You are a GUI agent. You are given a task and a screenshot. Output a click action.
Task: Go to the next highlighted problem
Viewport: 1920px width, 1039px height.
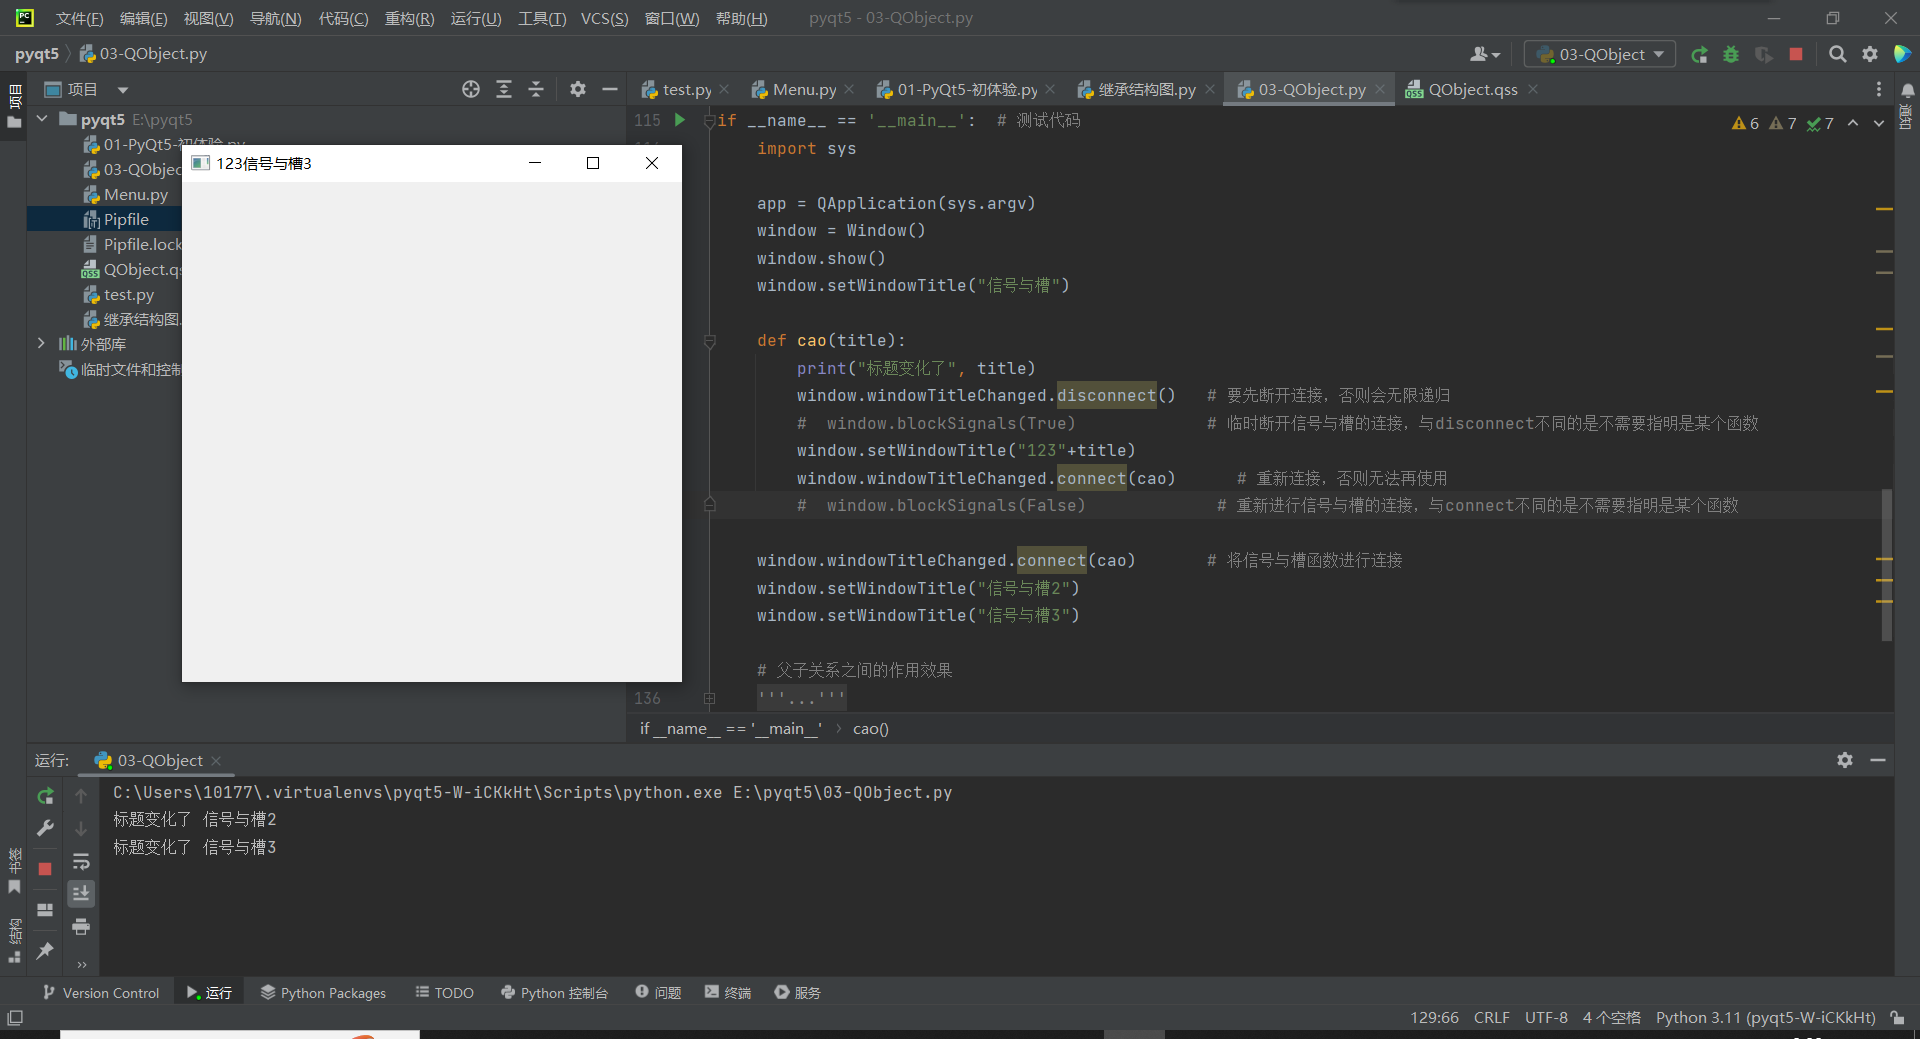[x=1879, y=123]
